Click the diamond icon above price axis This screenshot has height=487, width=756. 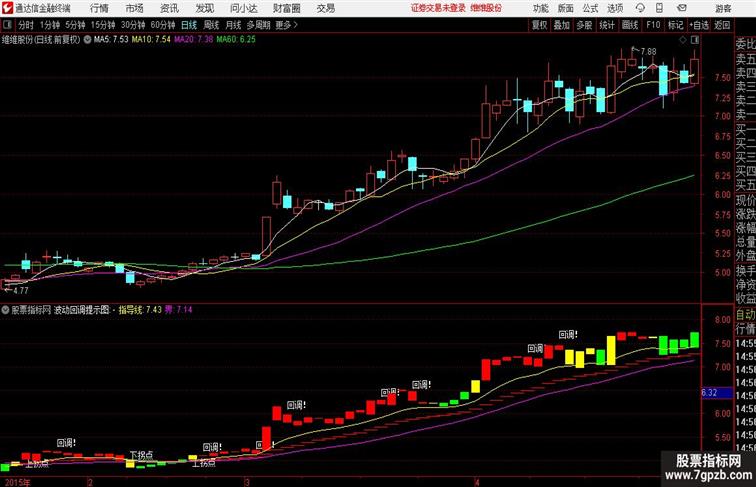pos(683,40)
